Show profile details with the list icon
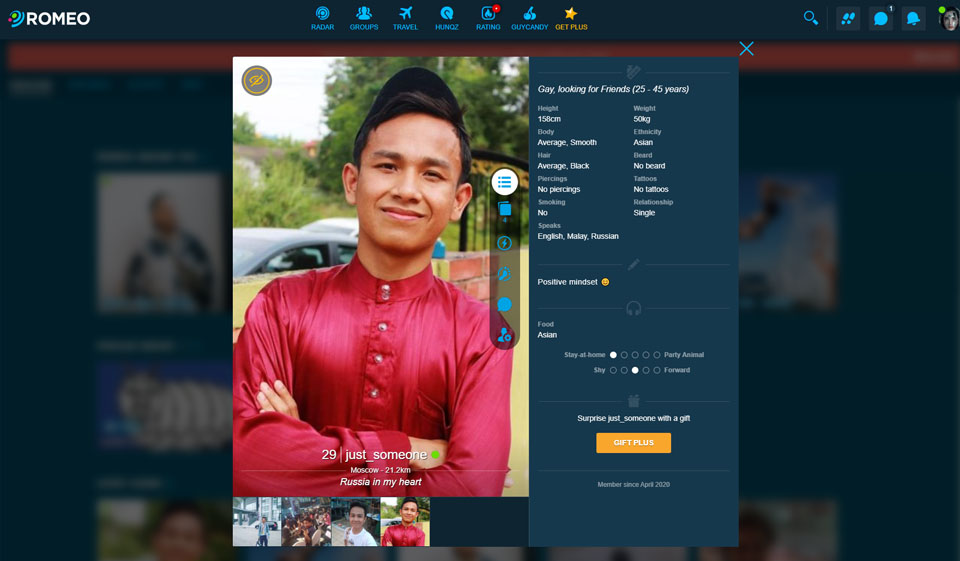Image resolution: width=960 pixels, height=561 pixels. tap(504, 182)
